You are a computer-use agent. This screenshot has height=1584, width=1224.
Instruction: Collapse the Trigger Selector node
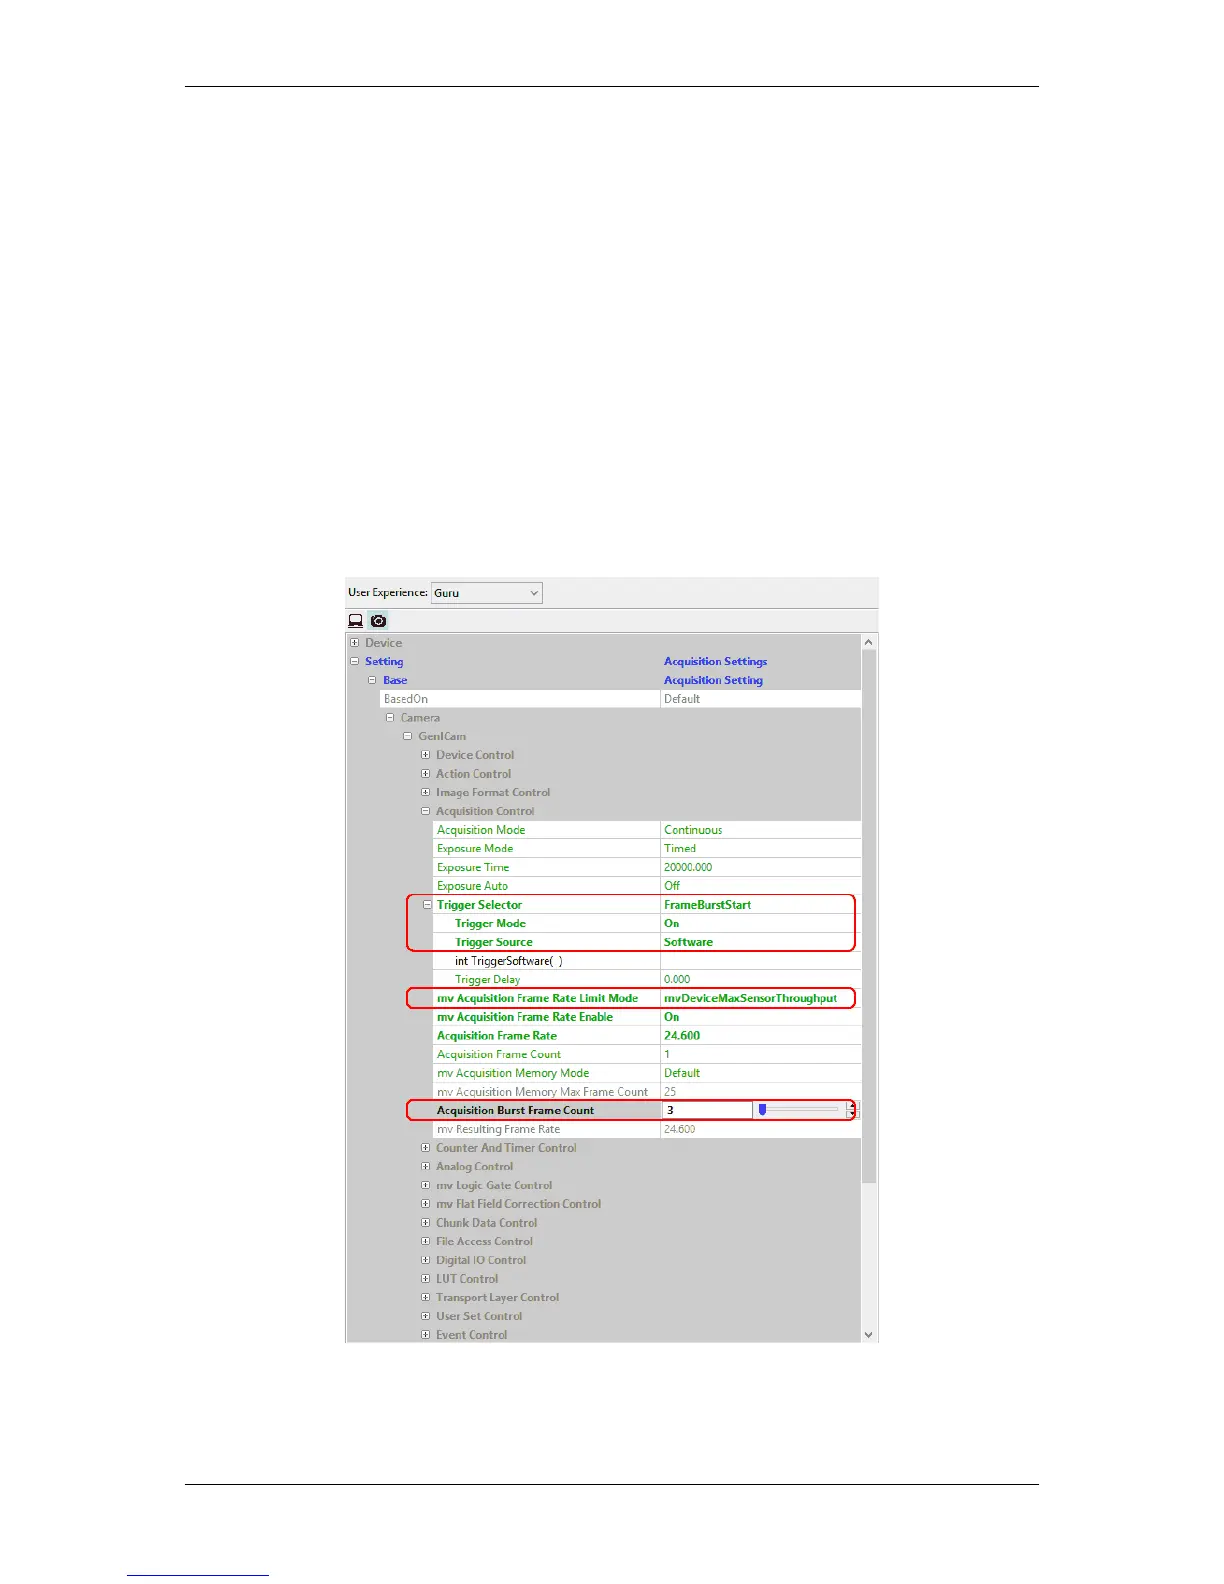click(427, 904)
